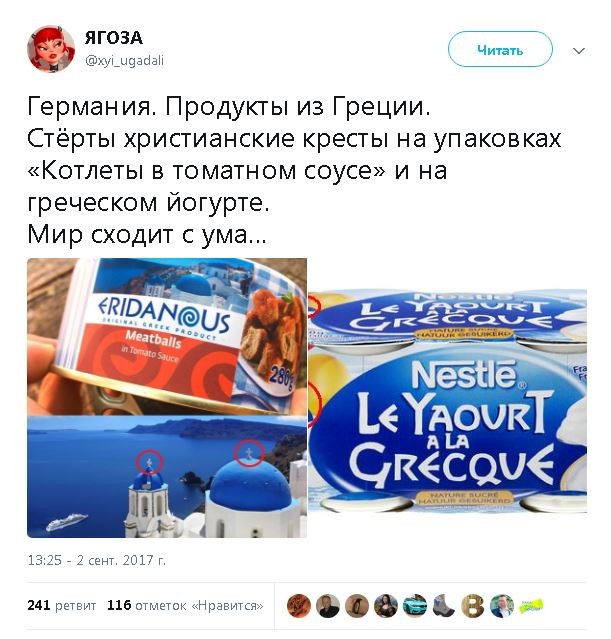View the 241 retweets list
This screenshot has width=611, height=639.
[x=62, y=605]
